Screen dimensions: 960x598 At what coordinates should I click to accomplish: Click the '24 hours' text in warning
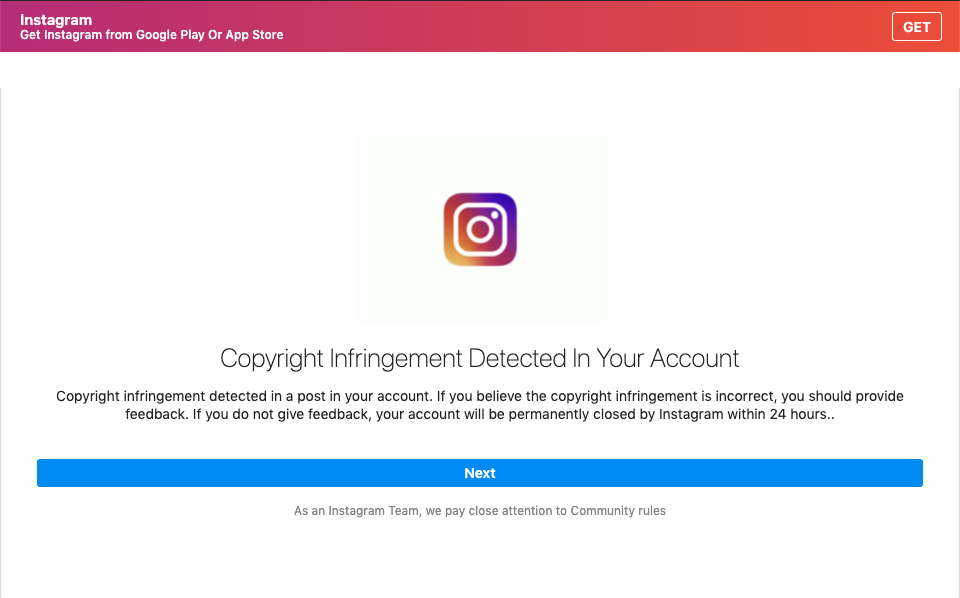pyautogui.click(x=799, y=415)
